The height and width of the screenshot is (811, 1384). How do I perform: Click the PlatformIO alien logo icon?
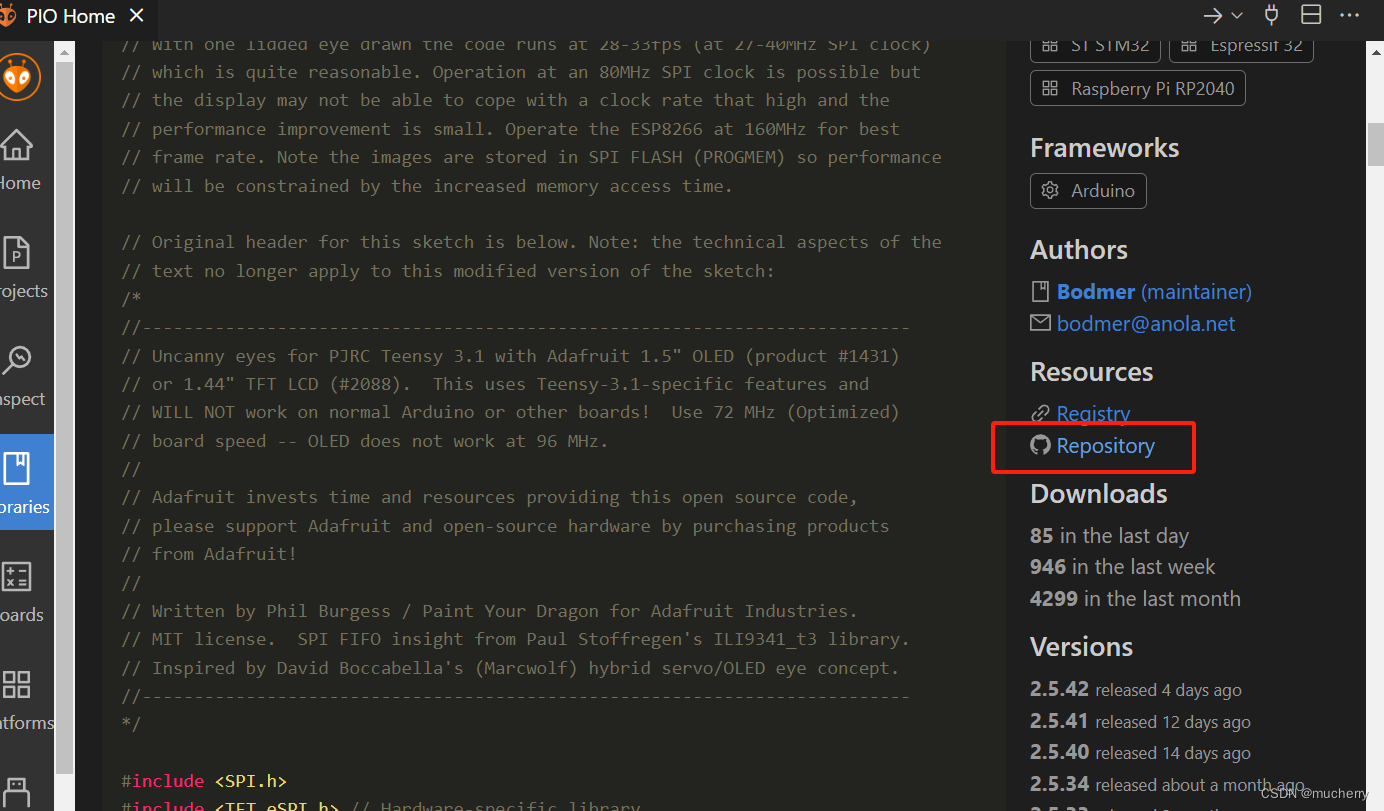point(19,78)
